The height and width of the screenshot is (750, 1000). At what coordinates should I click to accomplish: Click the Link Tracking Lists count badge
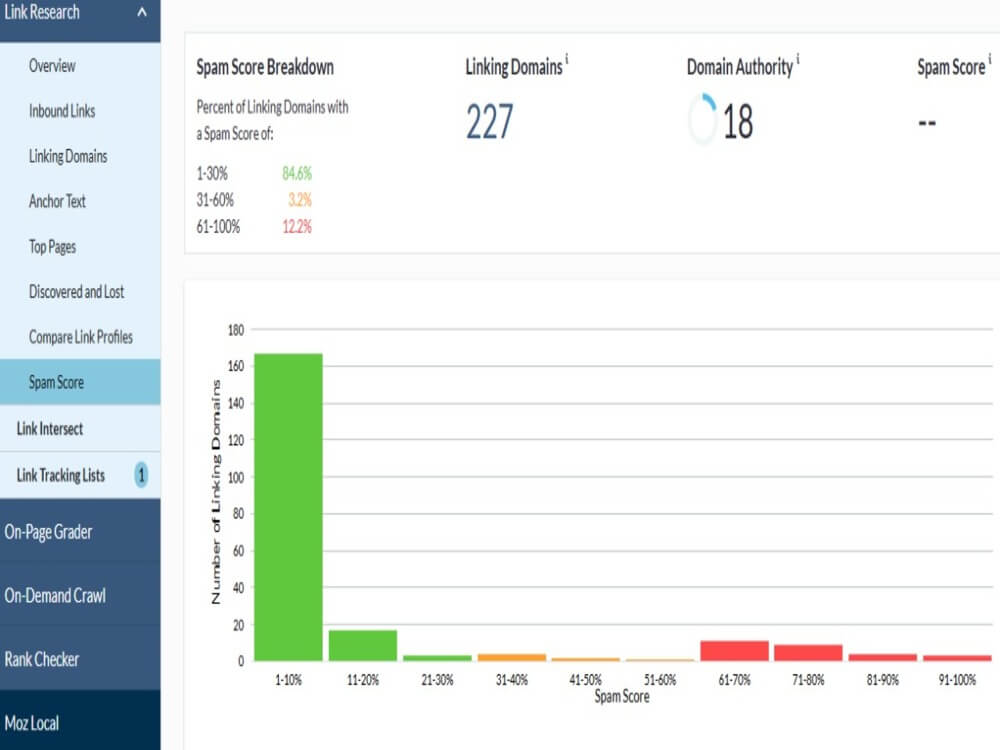click(141, 475)
